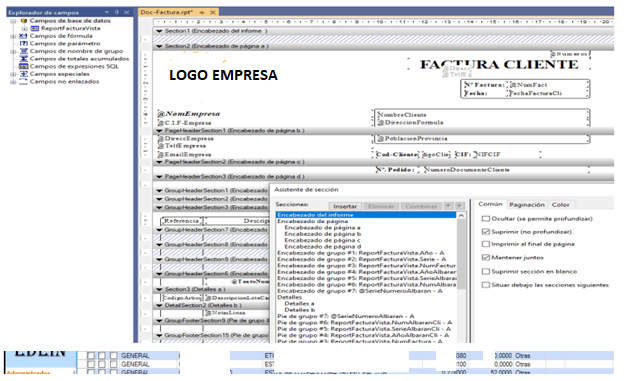624x381 pixels.
Task: Click the Campos de parámetro icon
Action: (23, 43)
